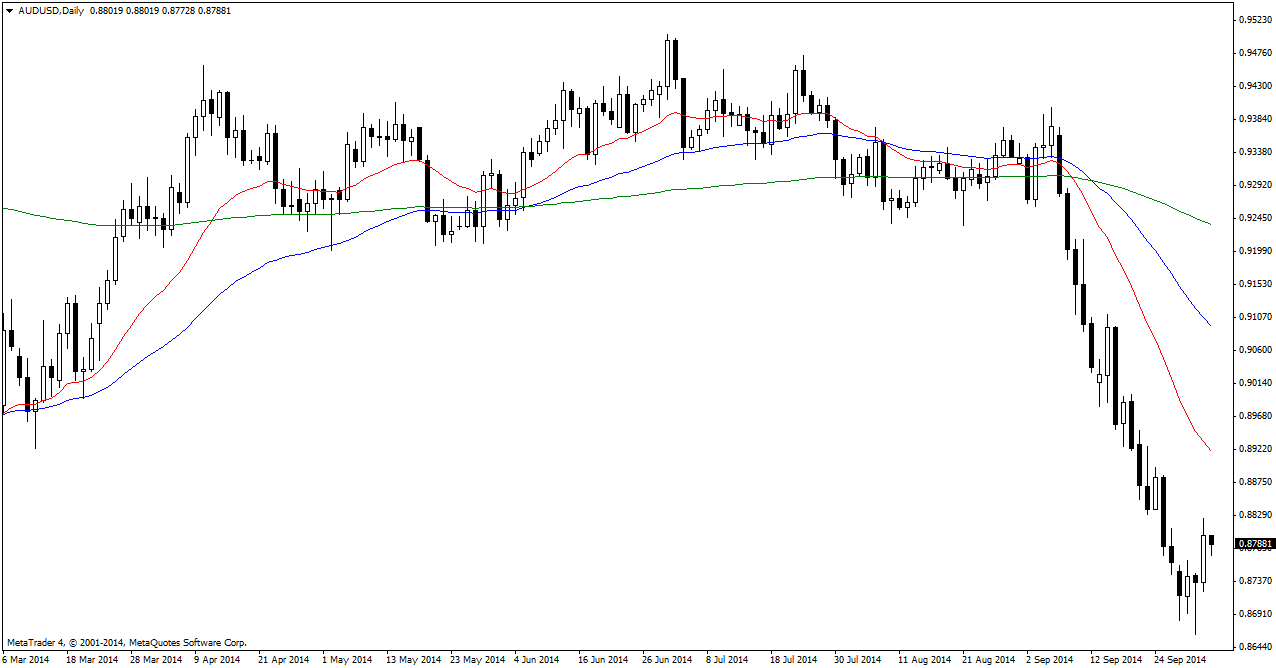
Task: Click the 0.92920 level on price axis
Action: (1255, 185)
